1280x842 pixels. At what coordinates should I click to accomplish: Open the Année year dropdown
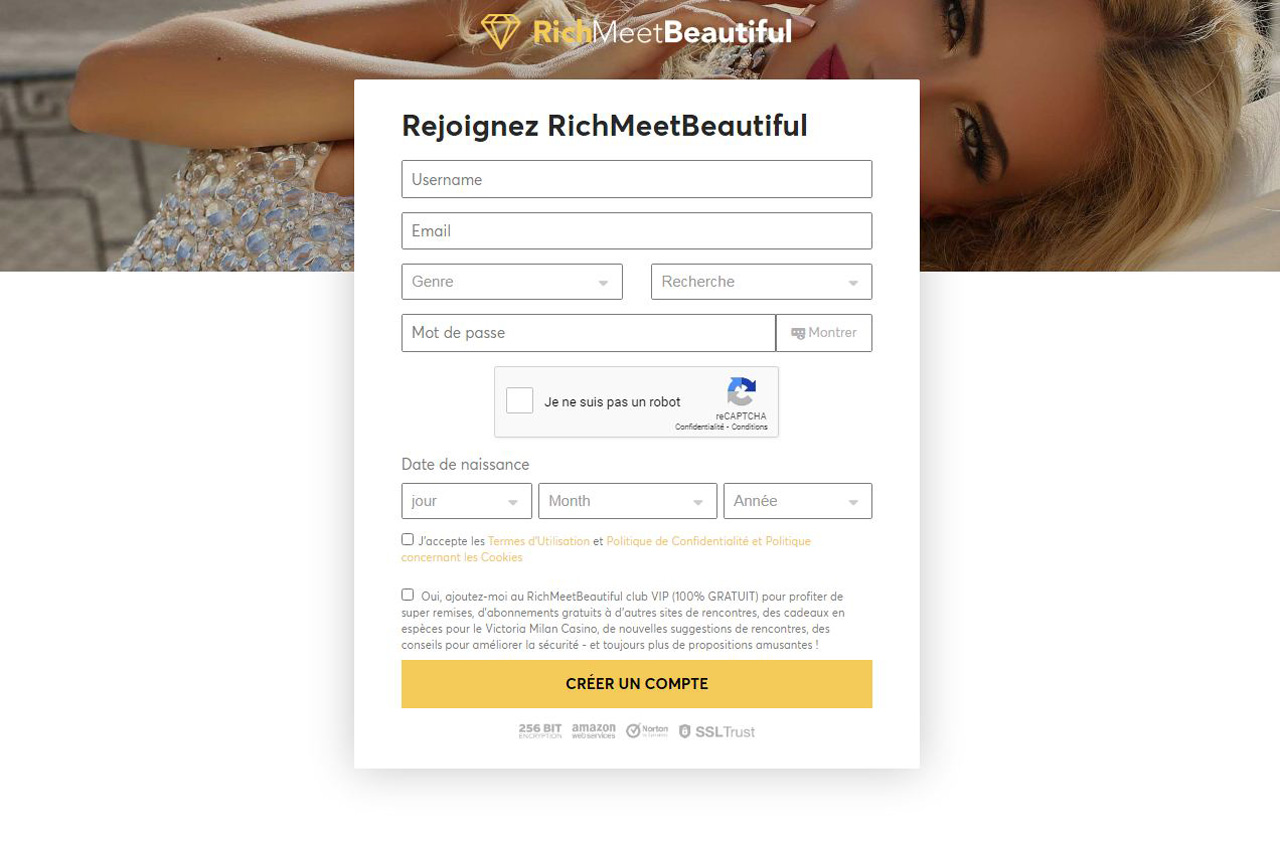tap(798, 501)
